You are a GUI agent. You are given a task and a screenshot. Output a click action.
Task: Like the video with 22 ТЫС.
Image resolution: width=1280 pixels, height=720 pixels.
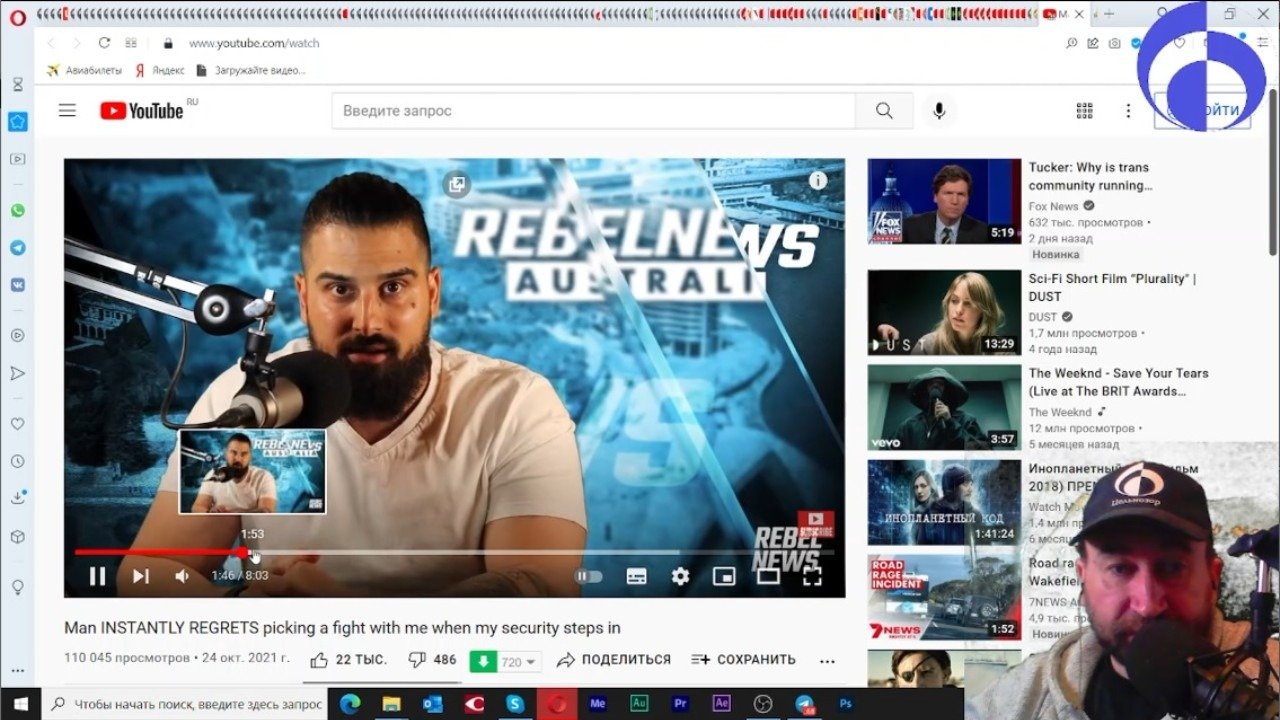pyautogui.click(x=348, y=660)
